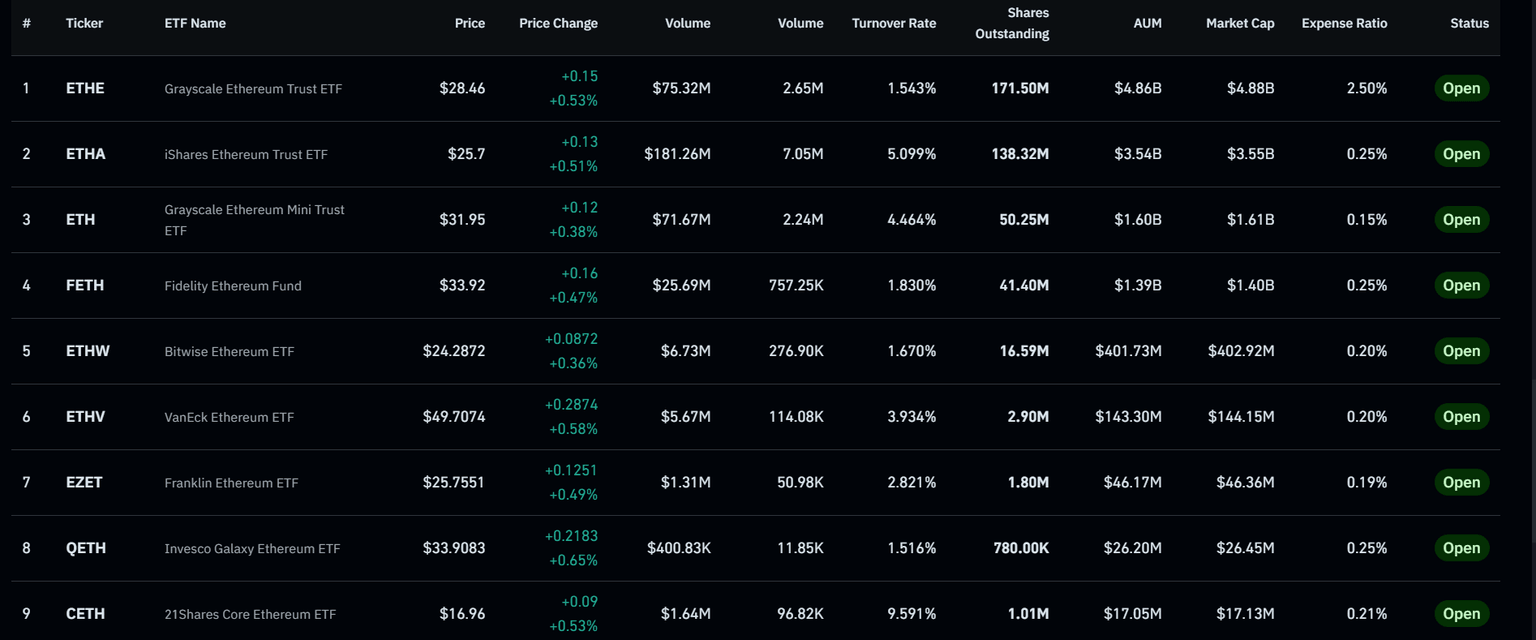Open Grayscale Ethereum Mini Trust ETF page
Image resolution: width=1536 pixels, height=640 pixels.
tap(253, 219)
